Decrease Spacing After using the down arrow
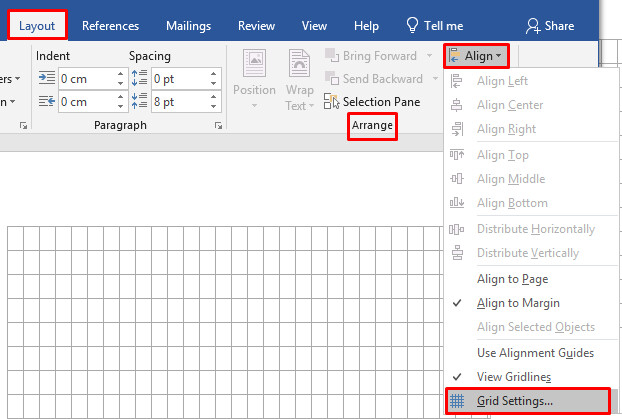The width and height of the screenshot is (622, 419). pos(214,107)
